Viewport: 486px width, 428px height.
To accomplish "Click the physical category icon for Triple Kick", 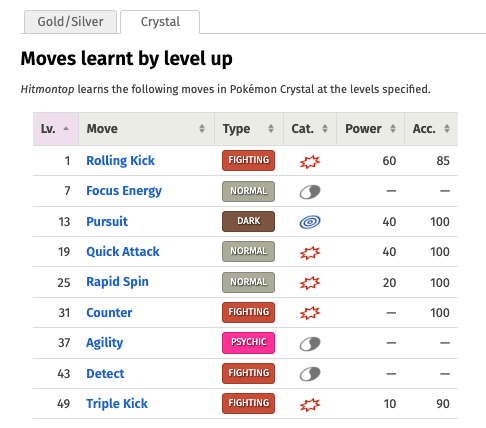I will click(x=310, y=405).
